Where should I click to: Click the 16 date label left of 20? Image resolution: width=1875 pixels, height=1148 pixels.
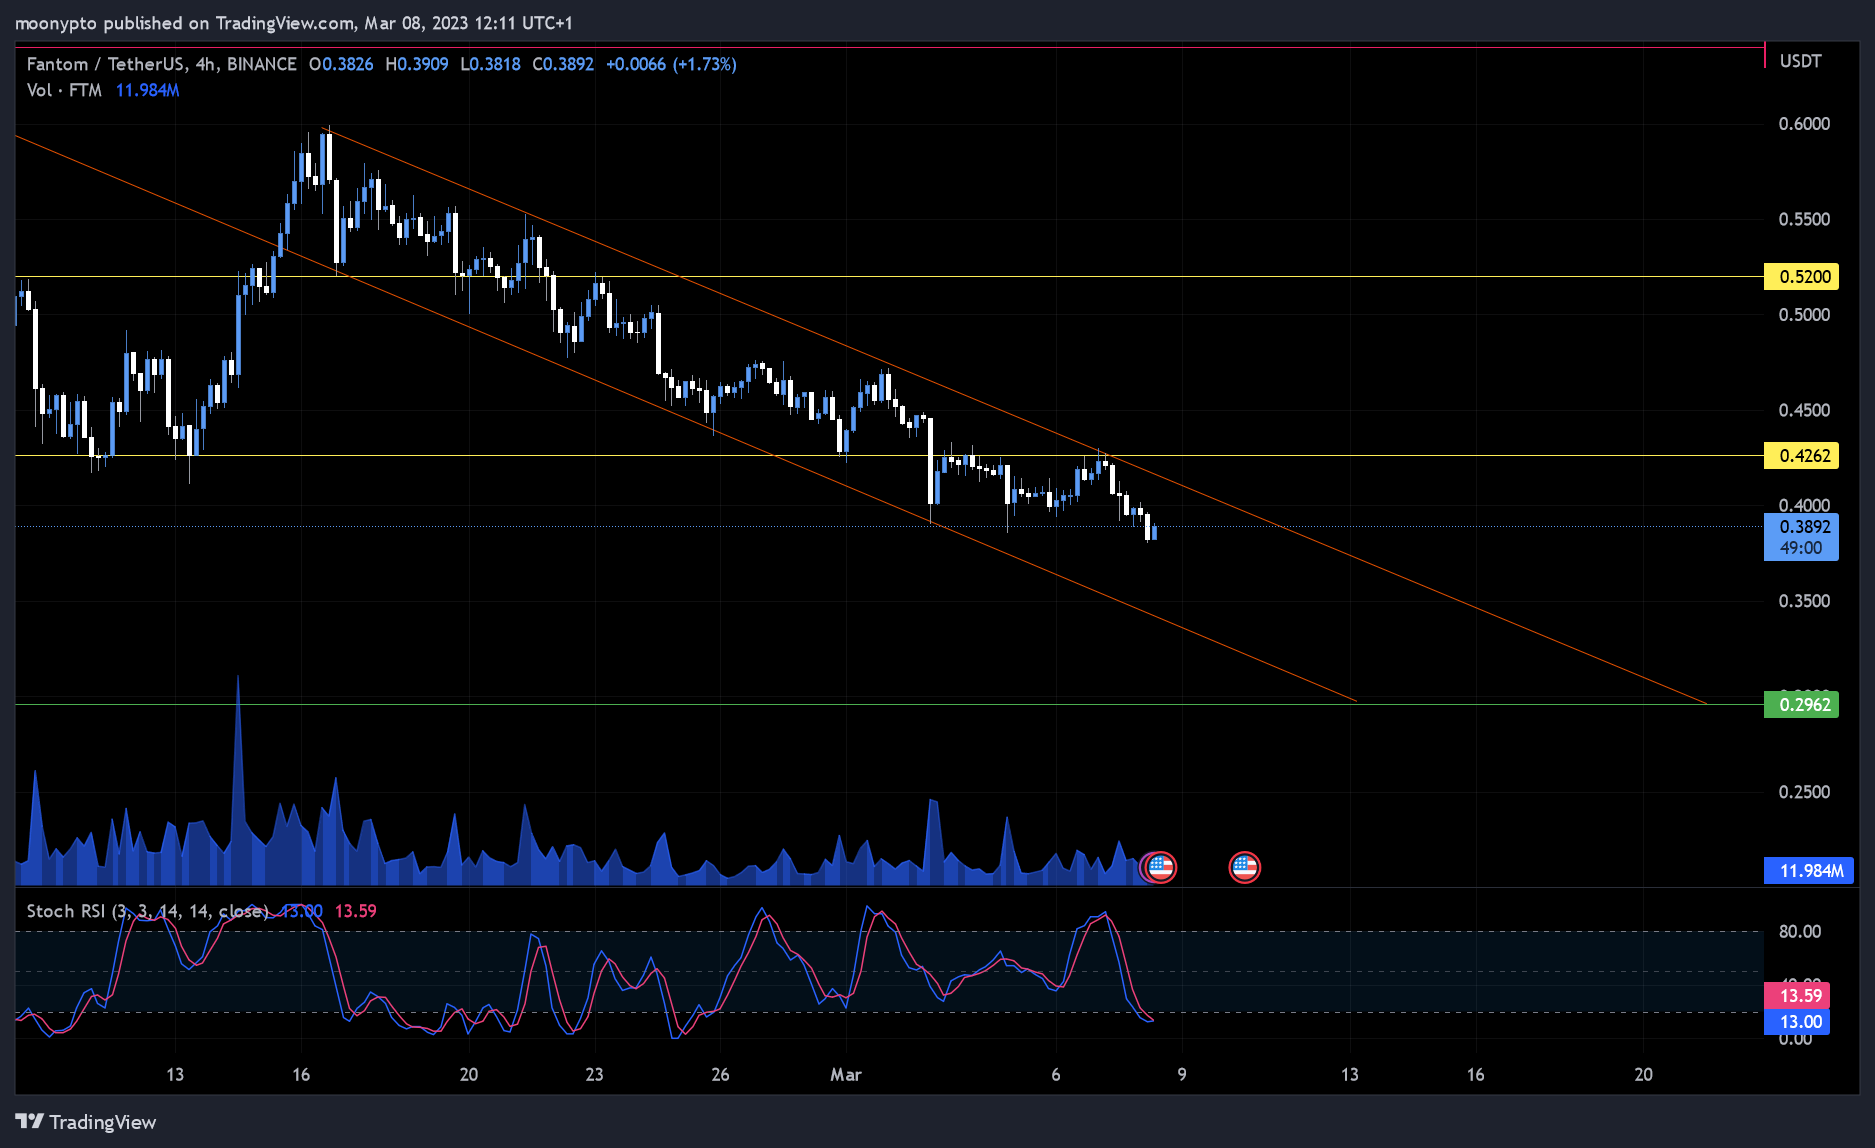pos(301,1075)
